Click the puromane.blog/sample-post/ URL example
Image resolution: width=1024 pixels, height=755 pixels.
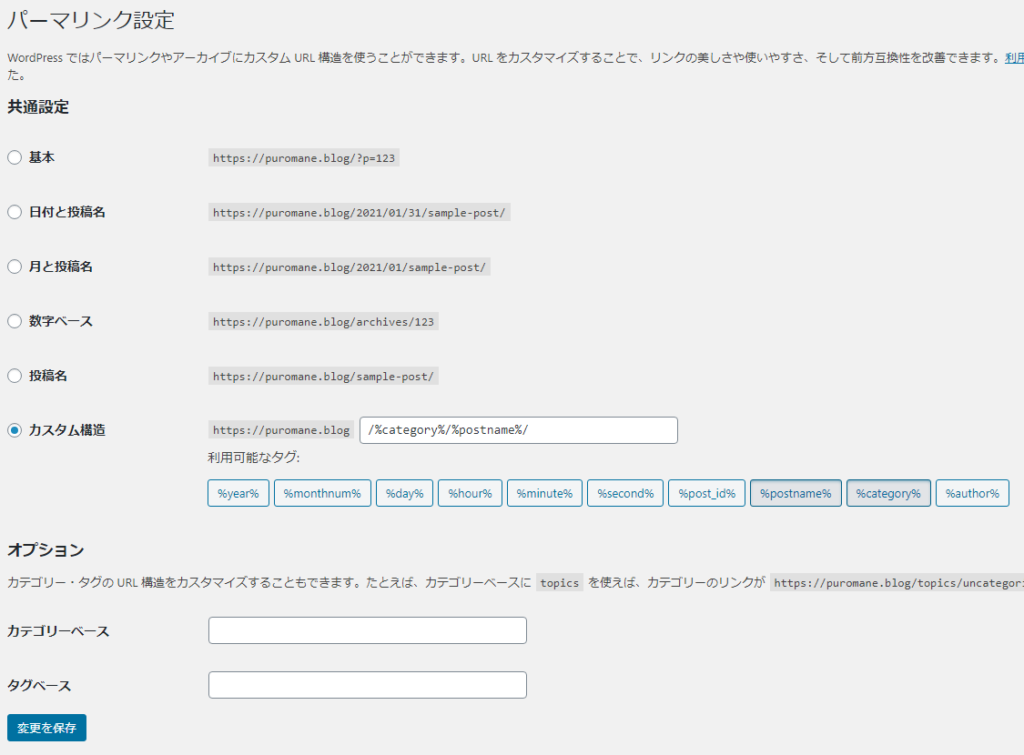coord(323,376)
